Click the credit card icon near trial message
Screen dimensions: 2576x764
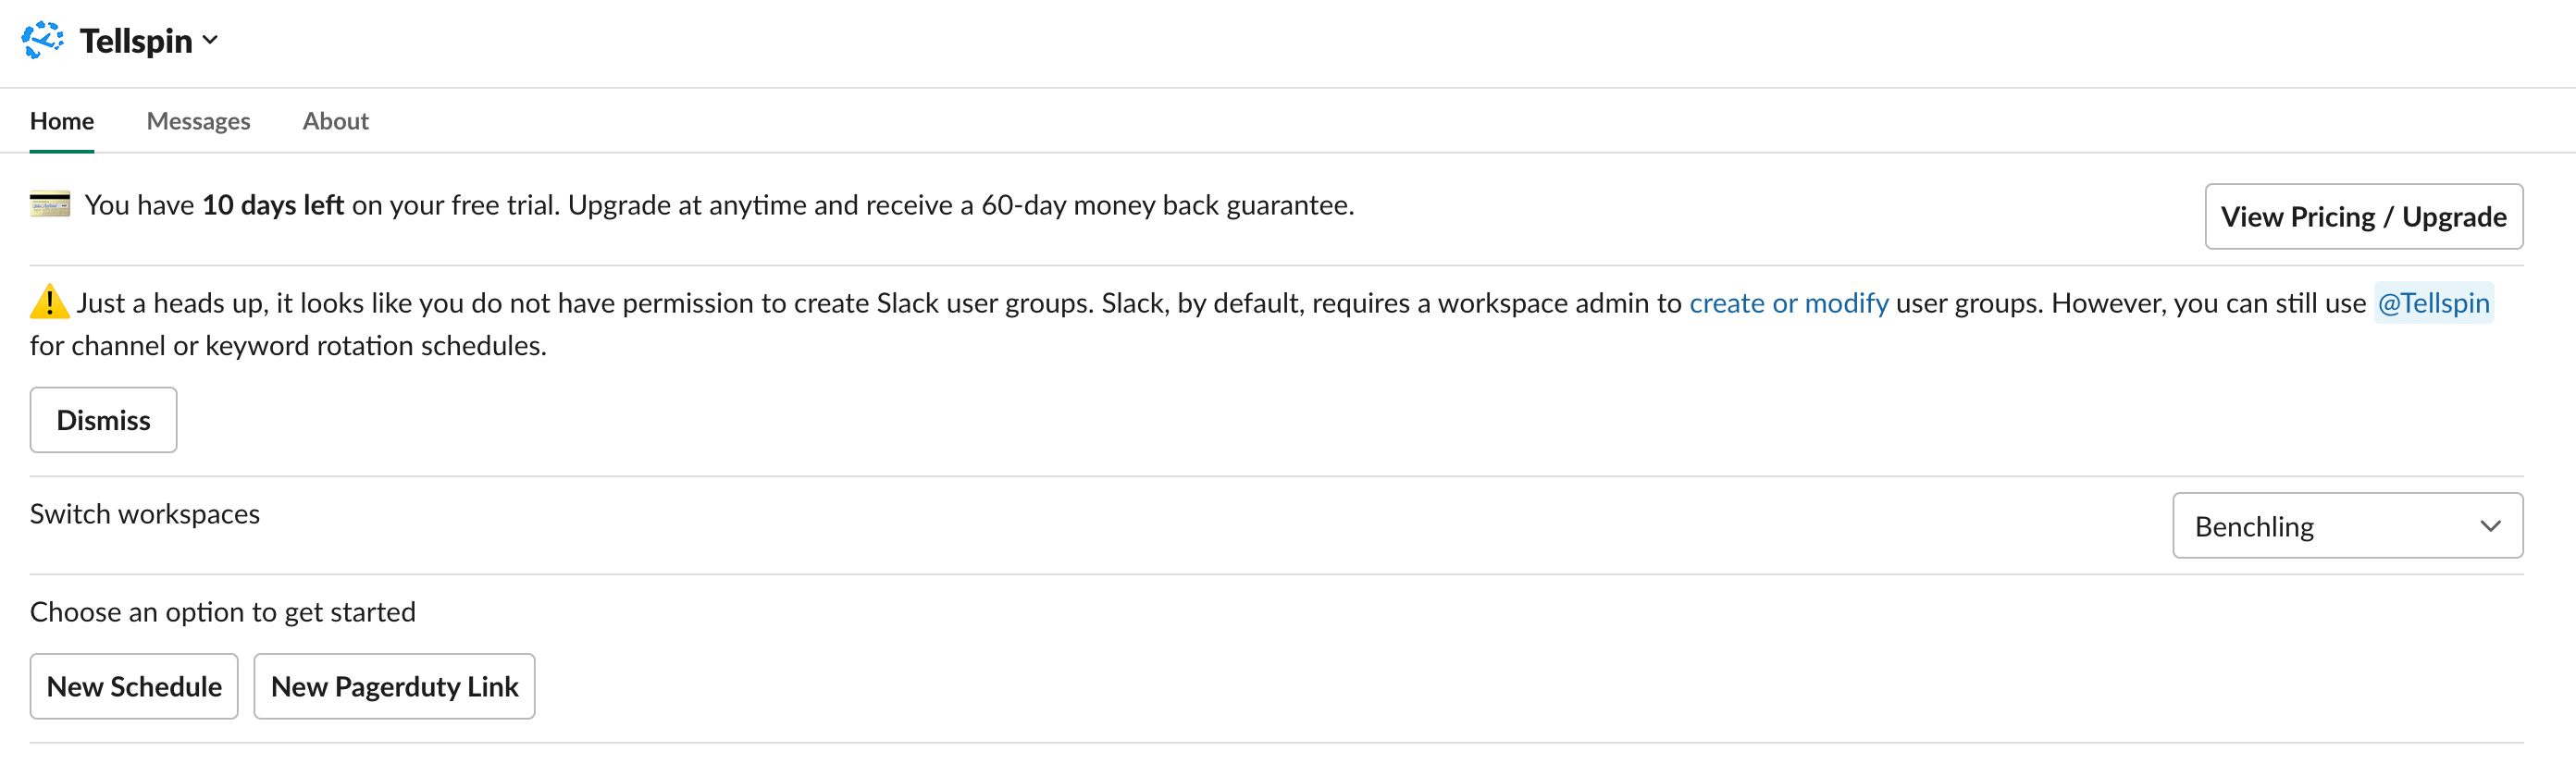pos(48,204)
